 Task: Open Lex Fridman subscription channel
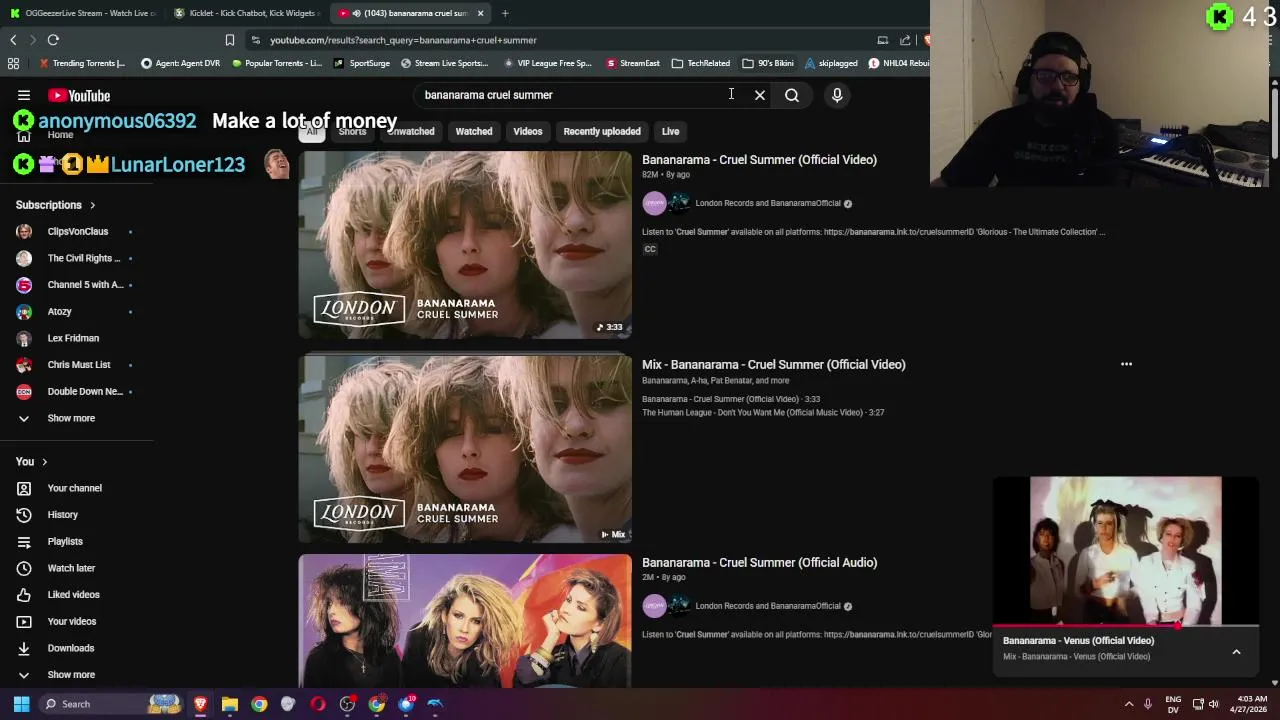[x=73, y=338]
